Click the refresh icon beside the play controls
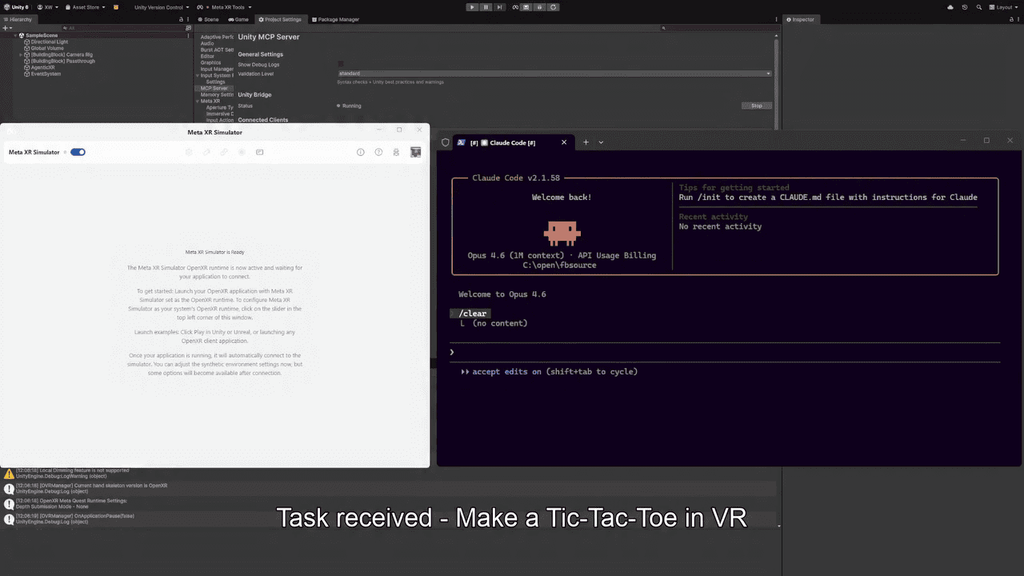Viewport: 1024px width, 576px height. coord(553,7)
